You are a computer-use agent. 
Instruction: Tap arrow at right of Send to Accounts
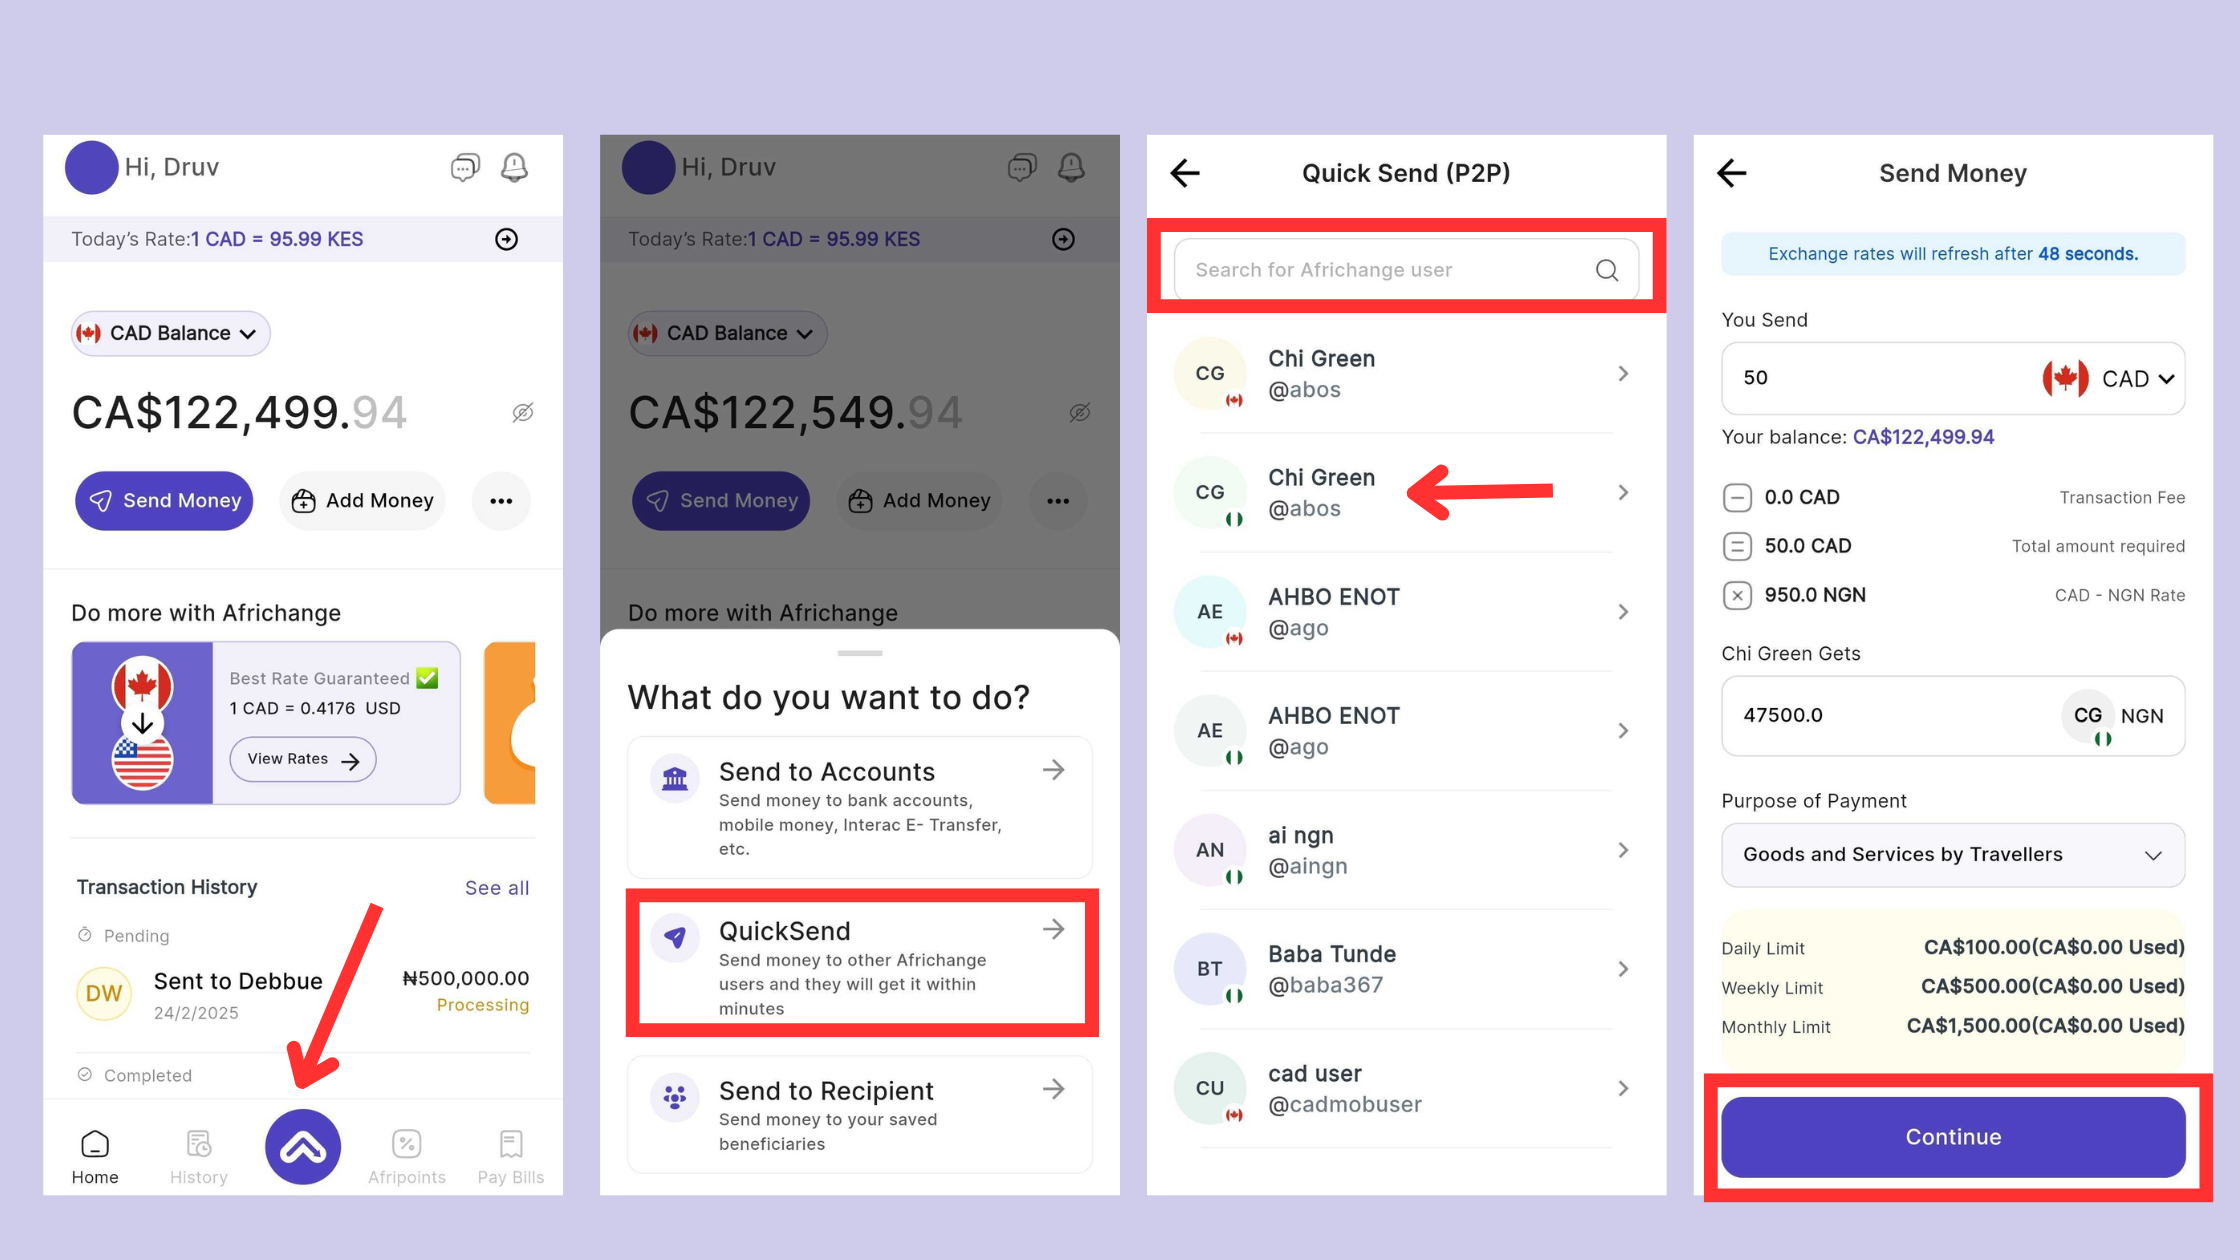click(1053, 770)
